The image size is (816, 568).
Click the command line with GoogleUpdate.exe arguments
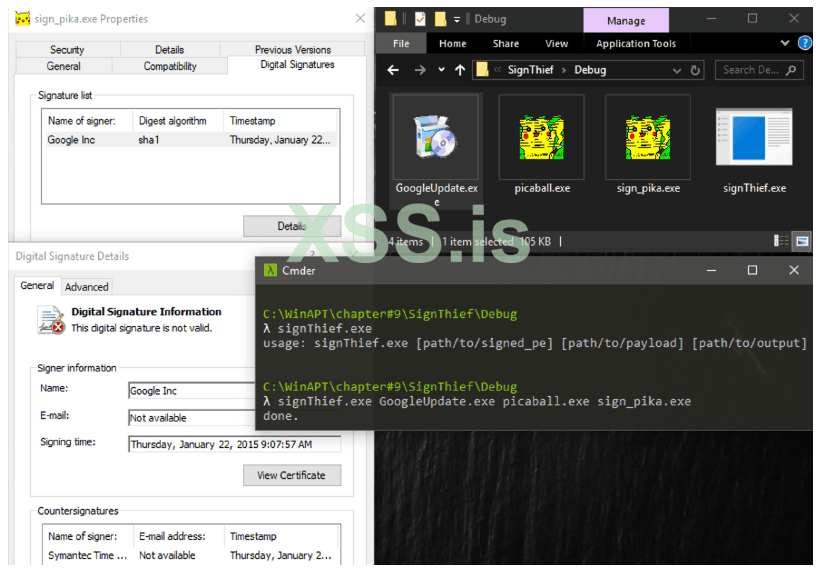point(477,401)
